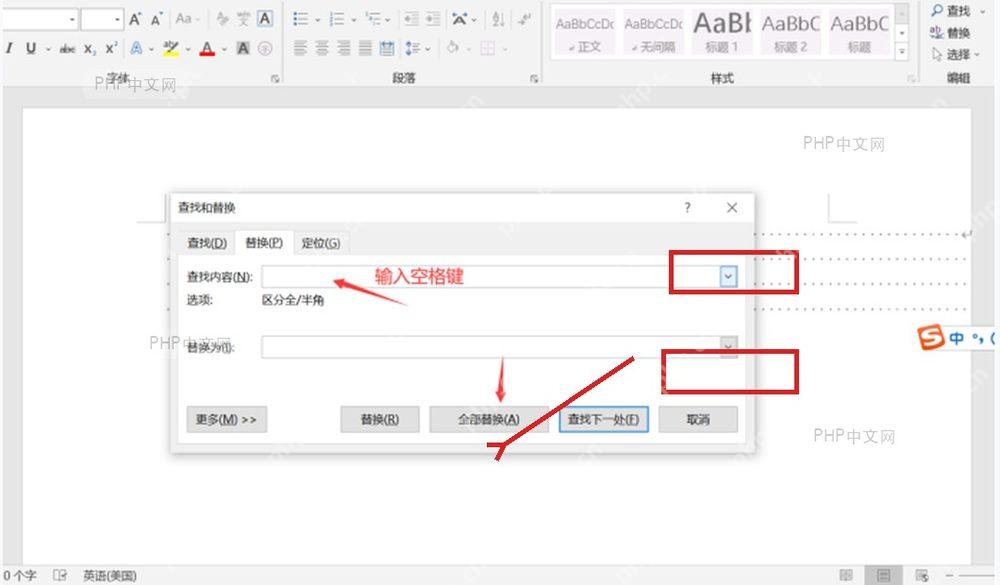Switch to the 查找(D) tab
The width and height of the screenshot is (1000, 585).
point(207,242)
